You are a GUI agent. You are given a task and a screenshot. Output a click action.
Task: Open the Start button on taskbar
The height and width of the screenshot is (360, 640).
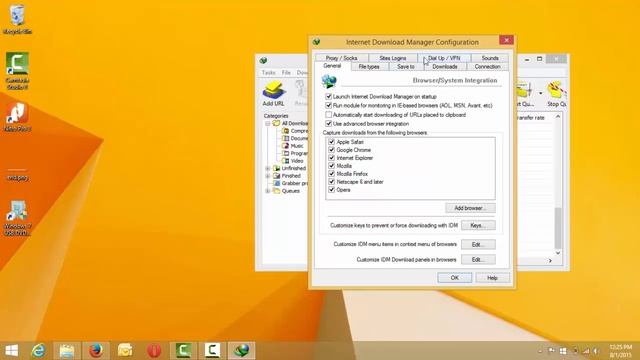coord(11,350)
